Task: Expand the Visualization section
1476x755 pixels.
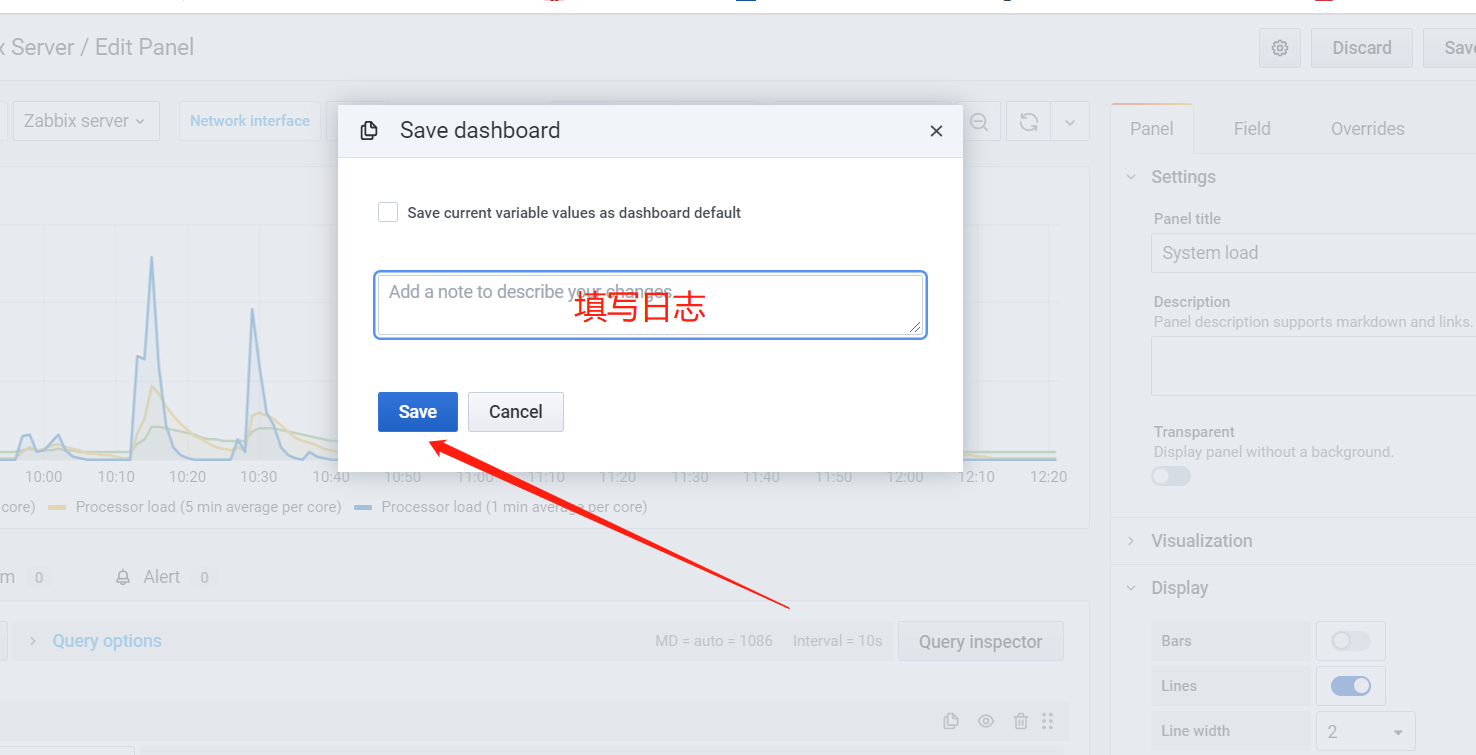Action: (1201, 541)
